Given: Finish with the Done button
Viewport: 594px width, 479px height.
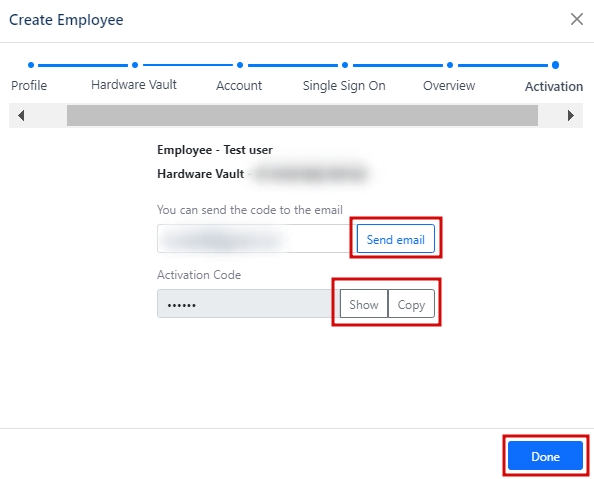Looking at the screenshot, I should click(x=546, y=456).
